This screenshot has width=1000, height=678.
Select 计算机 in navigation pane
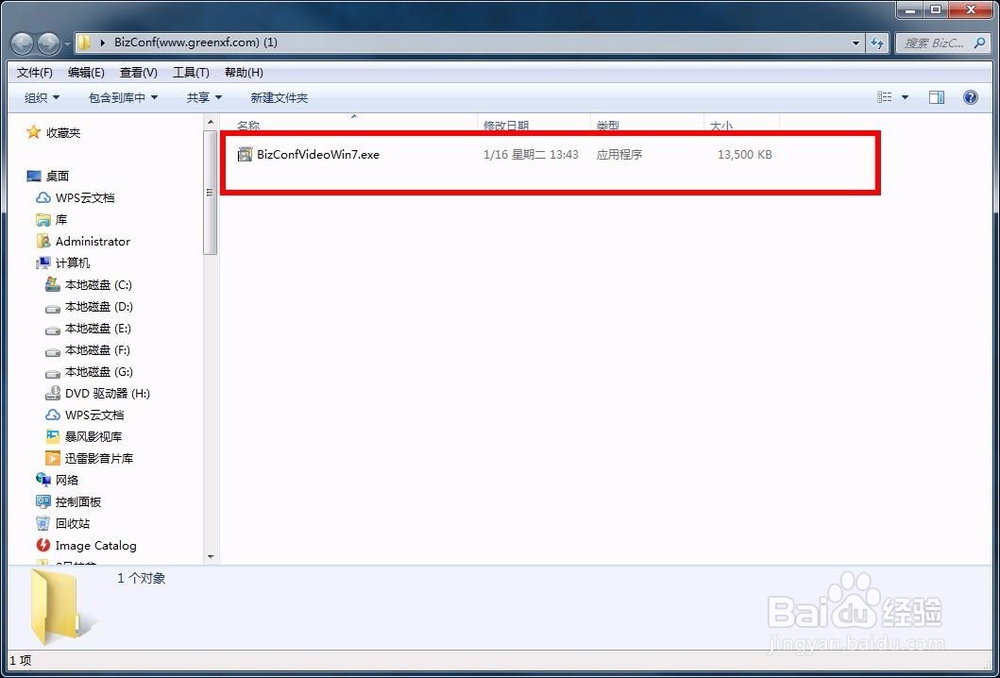[x=73, y=263]
